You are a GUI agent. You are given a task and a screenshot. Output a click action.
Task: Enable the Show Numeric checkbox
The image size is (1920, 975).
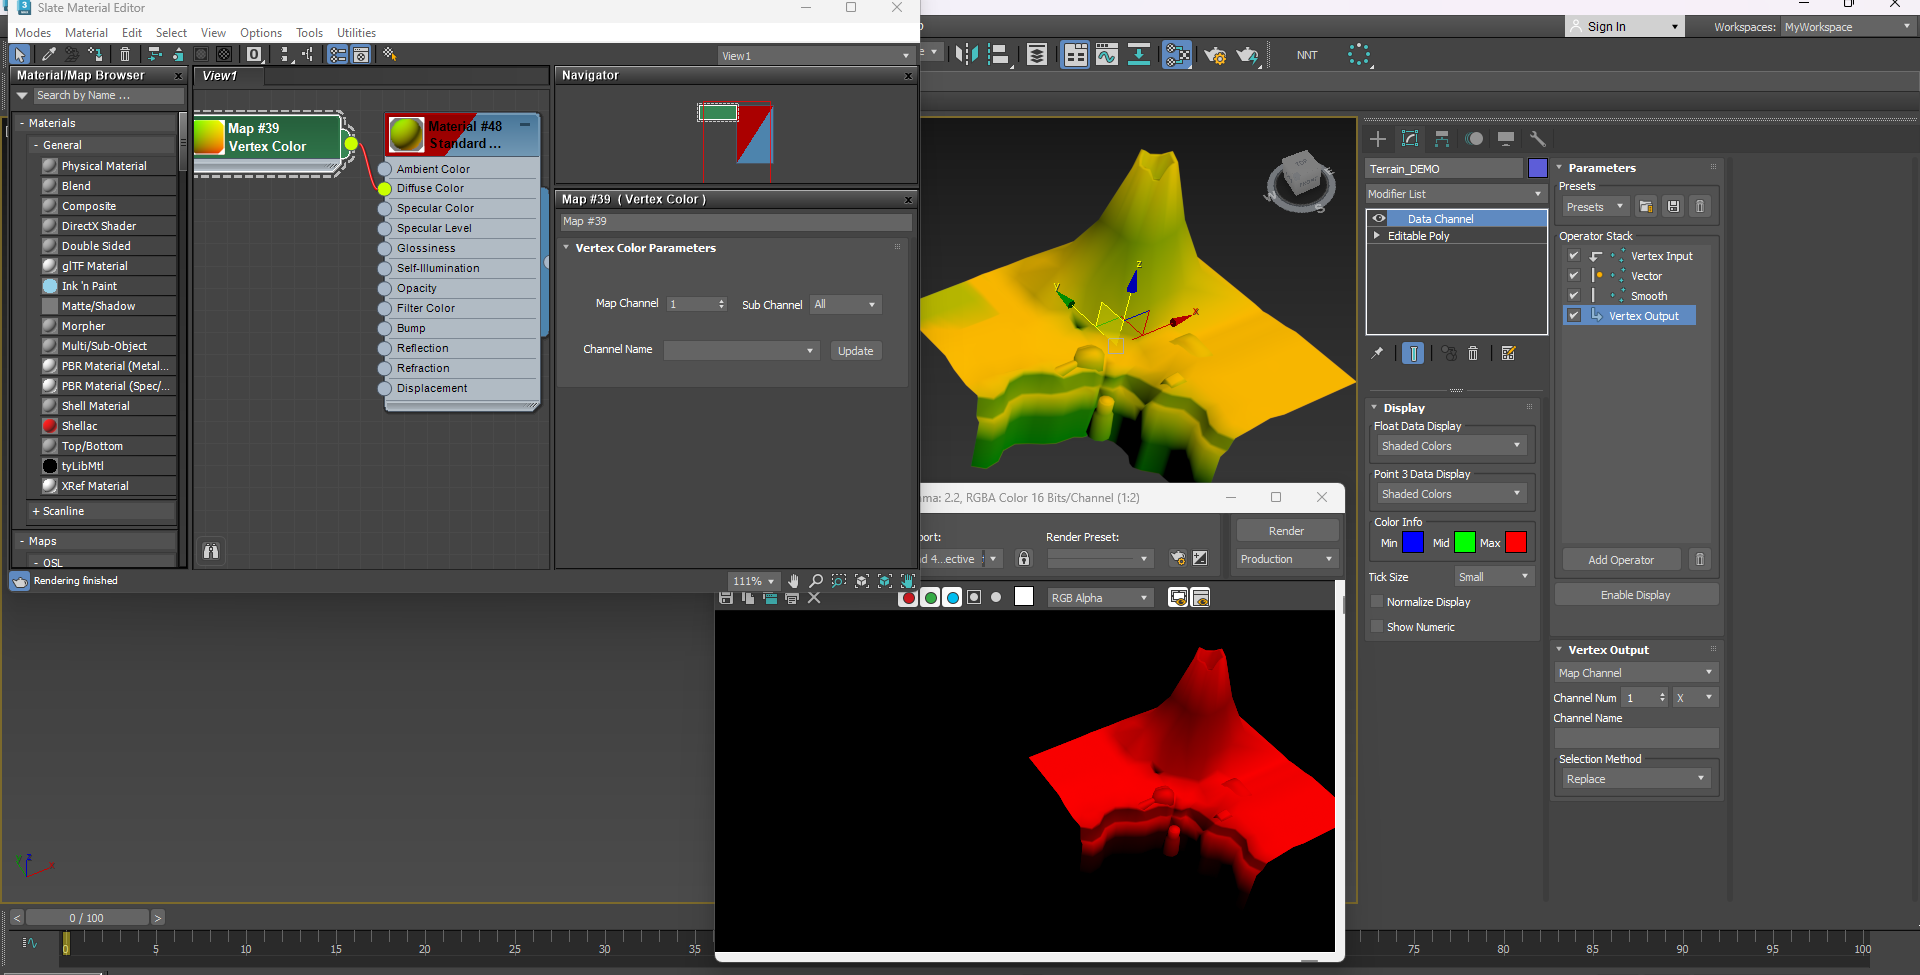pos(1377,627)
